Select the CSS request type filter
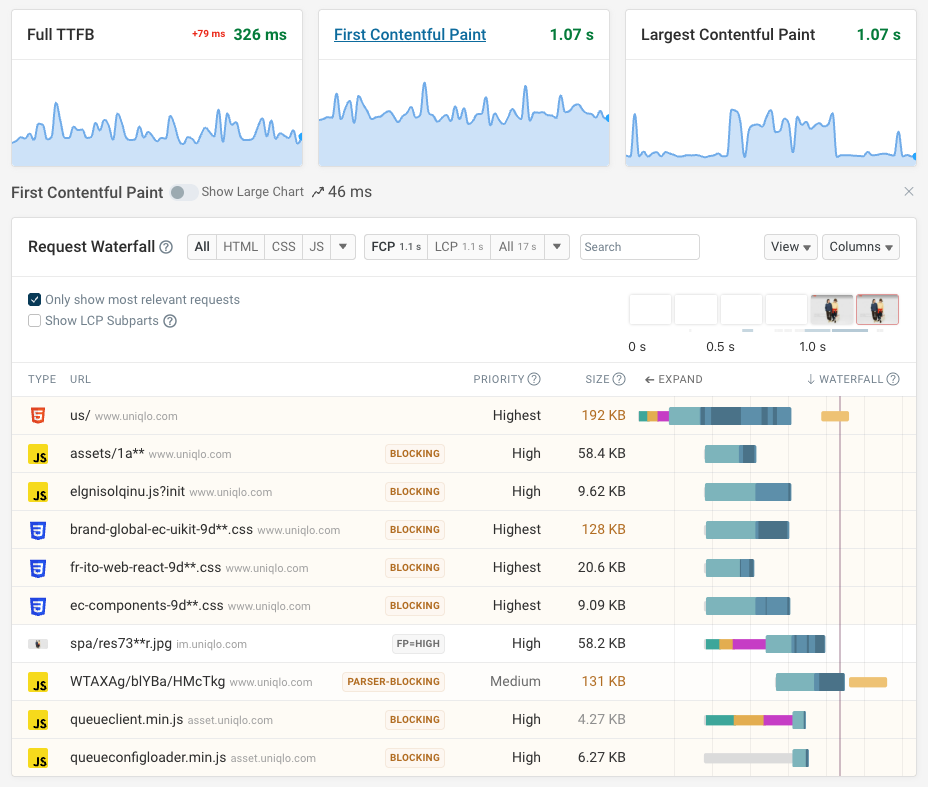Viewport: 928px width, 787px height. click(x=284, y=247)
